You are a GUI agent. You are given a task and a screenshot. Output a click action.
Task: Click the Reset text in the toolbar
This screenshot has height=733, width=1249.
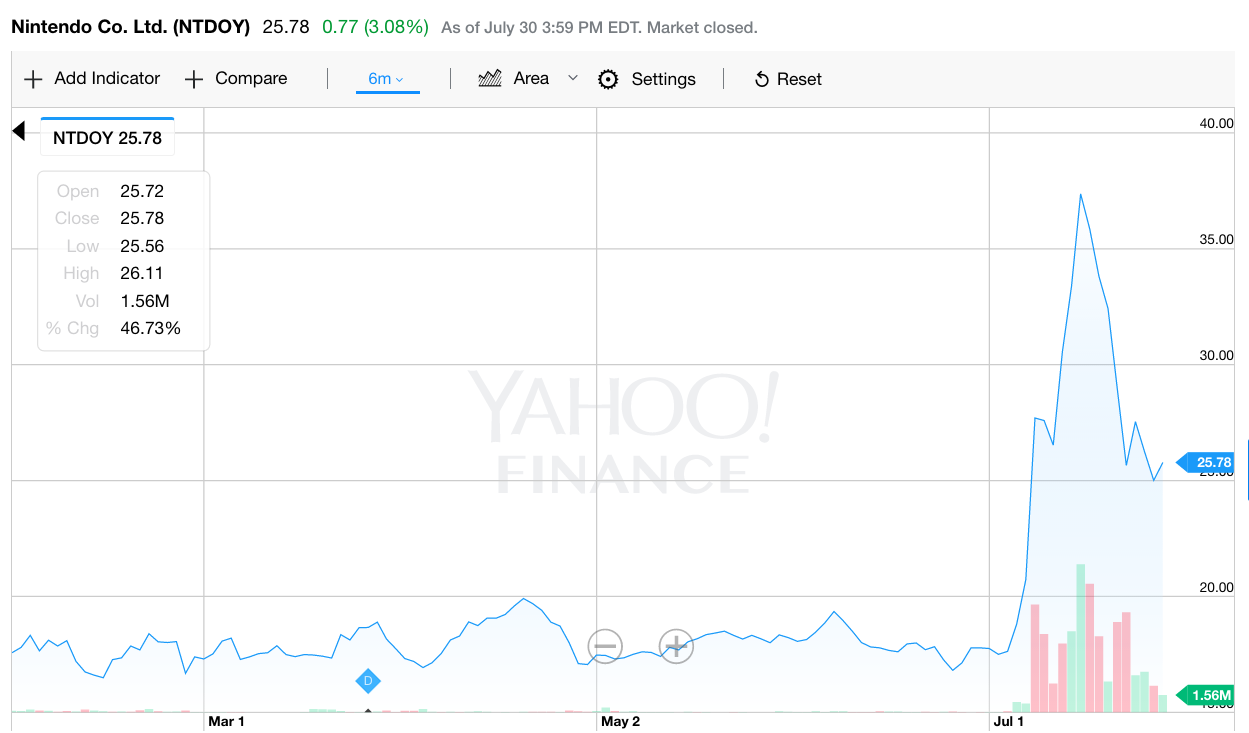(x=799, y=79)
